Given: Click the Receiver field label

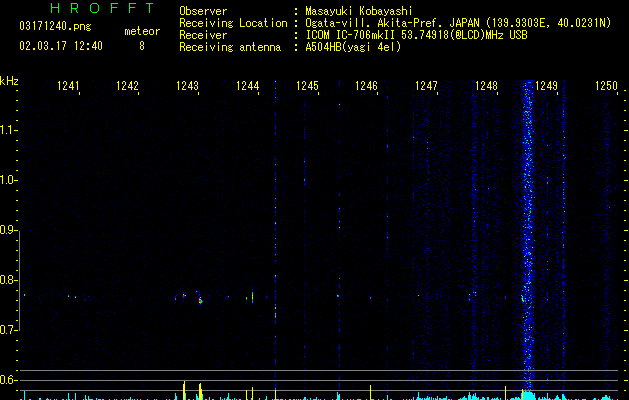Looking at the screenshot, I should (x=203, y=35).
